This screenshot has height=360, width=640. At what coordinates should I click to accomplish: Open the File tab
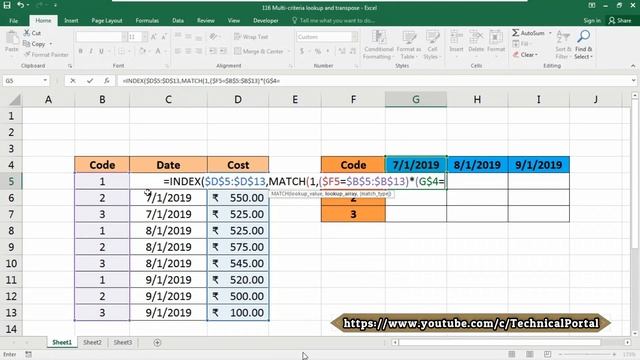(x=13, y=20)
